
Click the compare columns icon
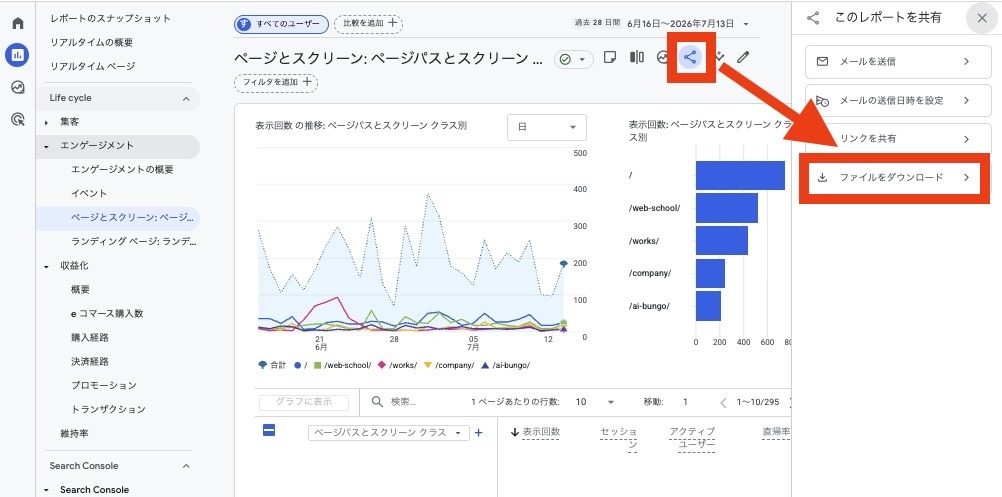point(636,57)
